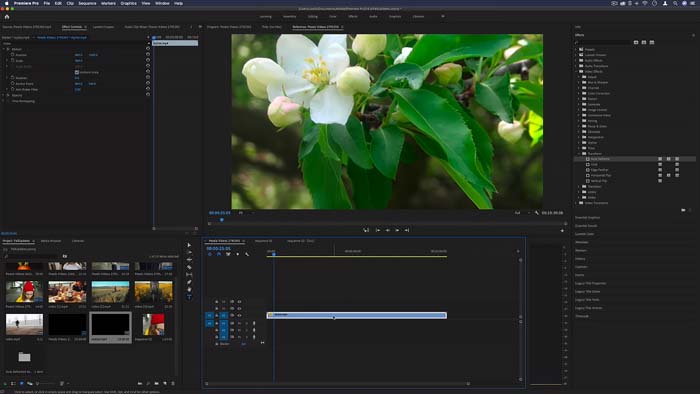Reset the Motion effect parameters
Image resolution: width=700 pixels, height=394 pixels.
[148, 49]
